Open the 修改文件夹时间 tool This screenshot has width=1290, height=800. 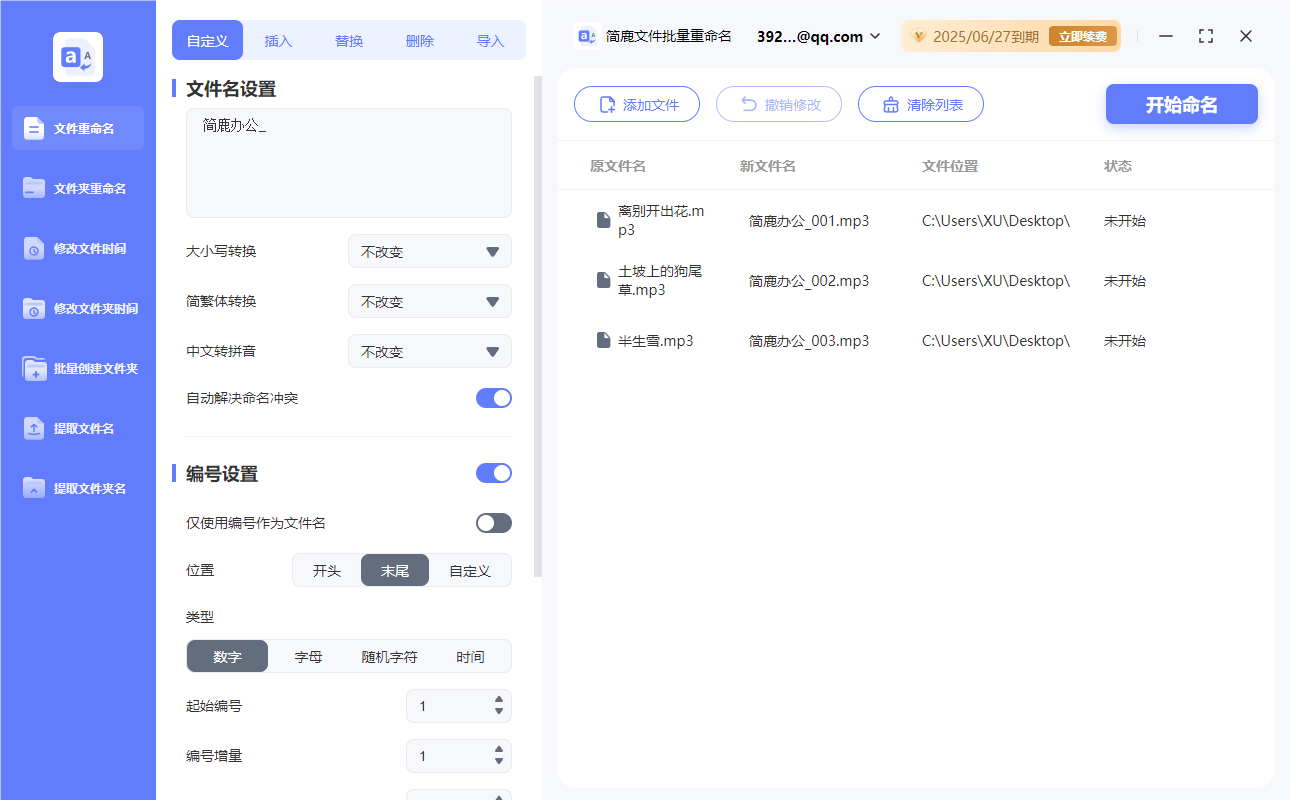click(77, 308)
